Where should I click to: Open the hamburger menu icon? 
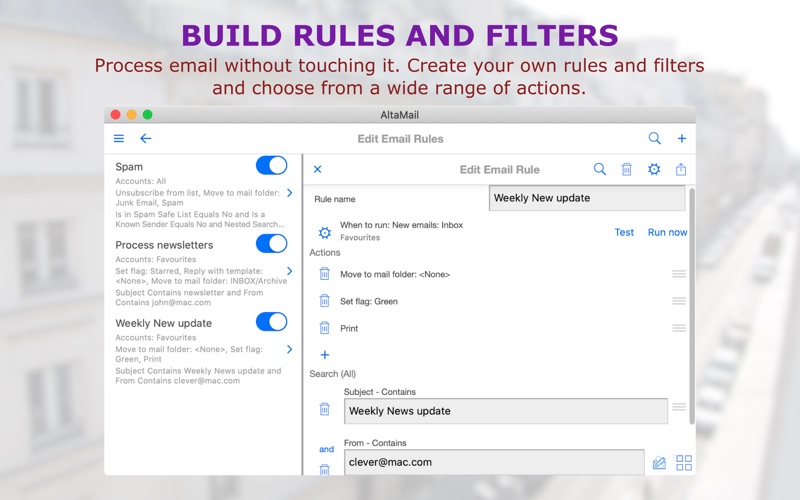(x=119, y=138)
